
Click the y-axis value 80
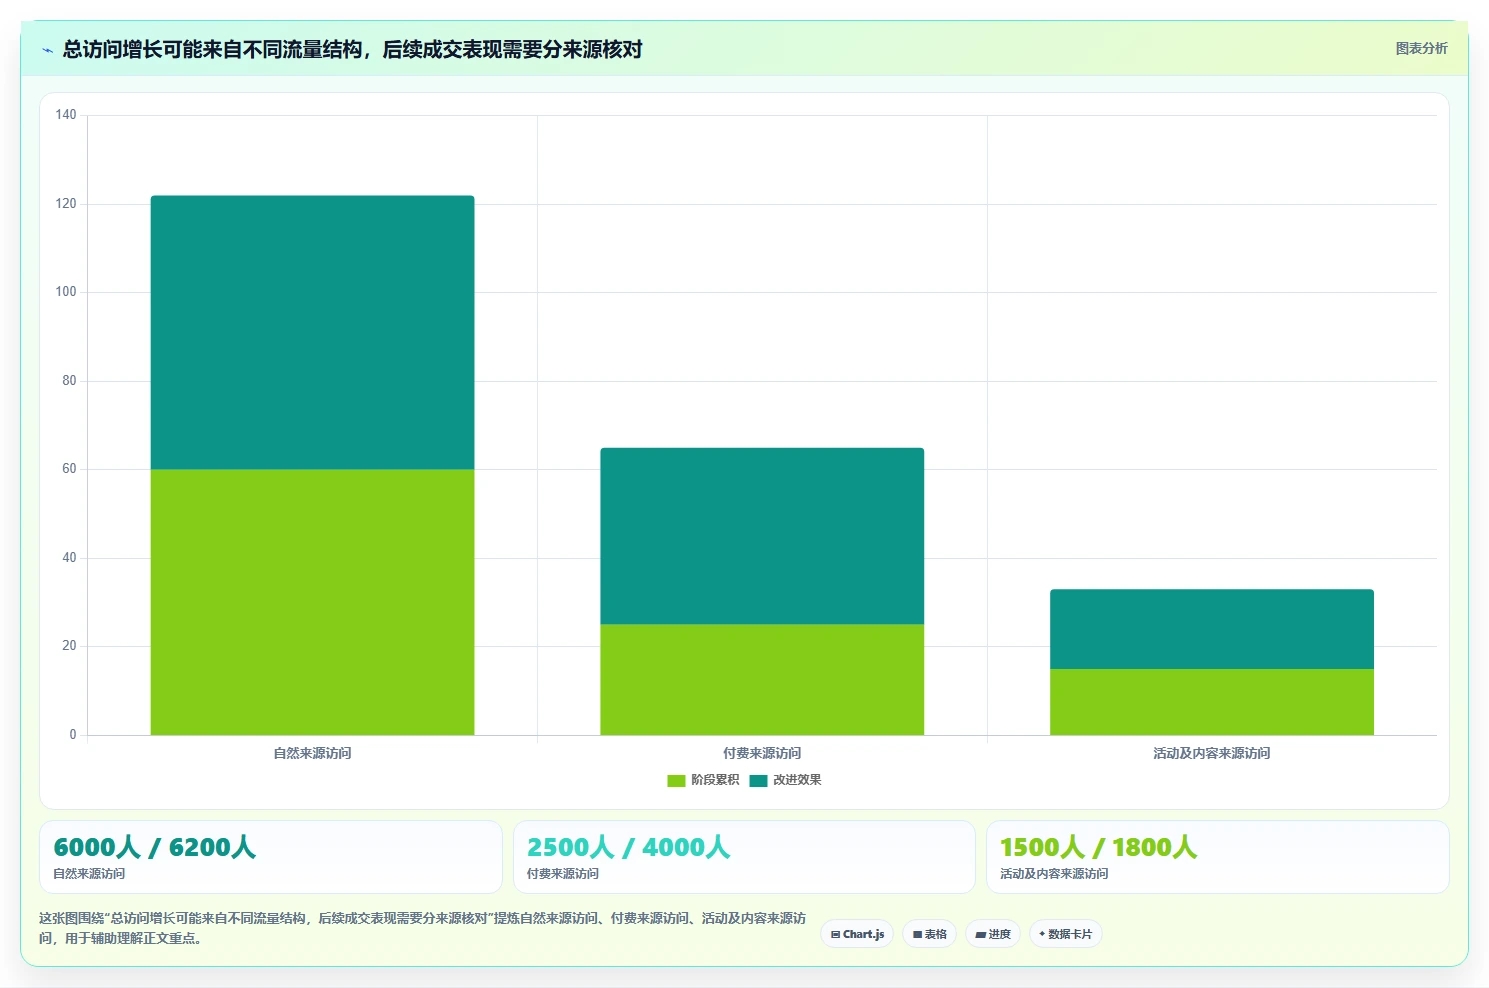point(69,381)
